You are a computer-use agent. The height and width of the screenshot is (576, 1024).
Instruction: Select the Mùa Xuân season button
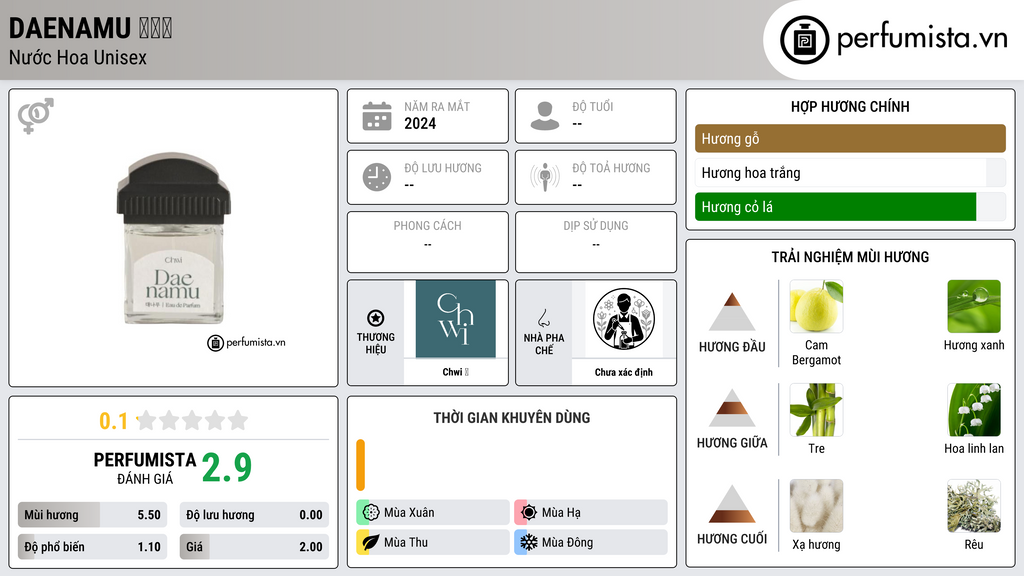pyautogui.click(x=432, y=513)
